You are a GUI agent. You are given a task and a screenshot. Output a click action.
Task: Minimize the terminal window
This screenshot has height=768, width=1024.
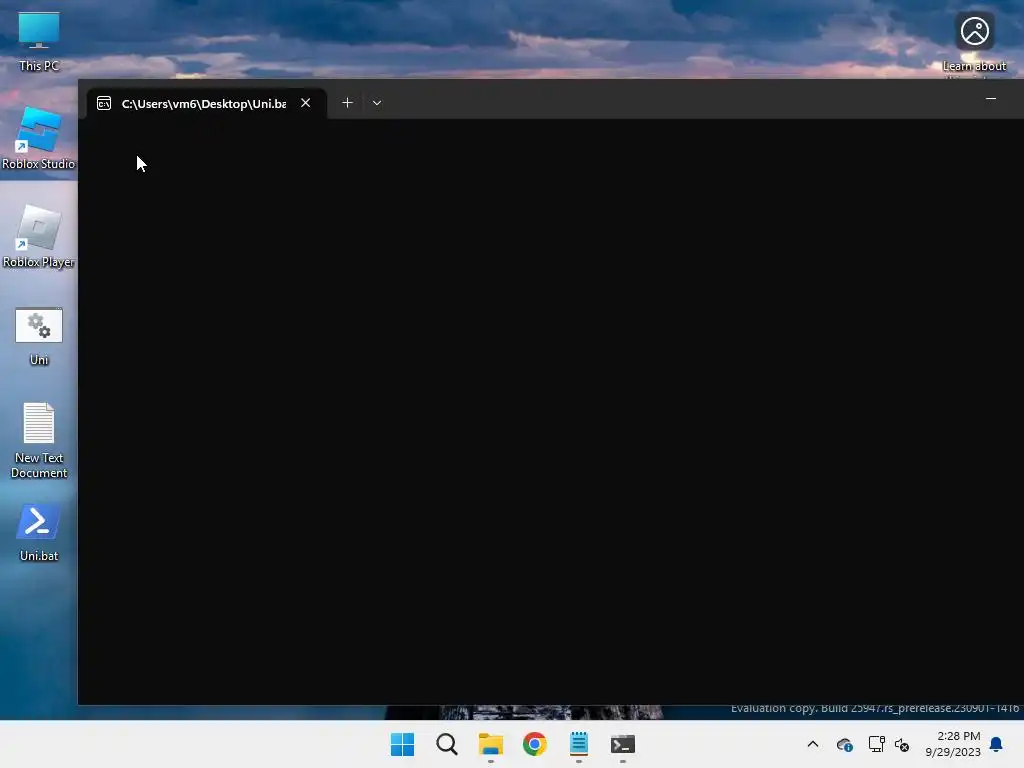pyautogui.click(x=991, y=99)
